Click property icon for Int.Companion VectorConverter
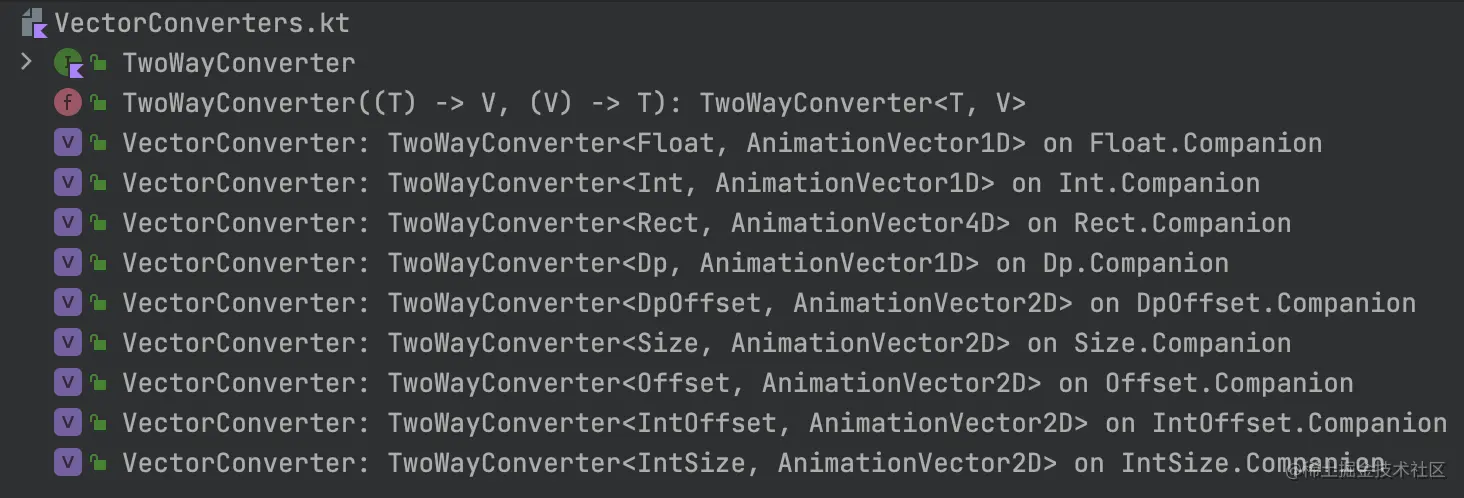 tap(67, 183)
